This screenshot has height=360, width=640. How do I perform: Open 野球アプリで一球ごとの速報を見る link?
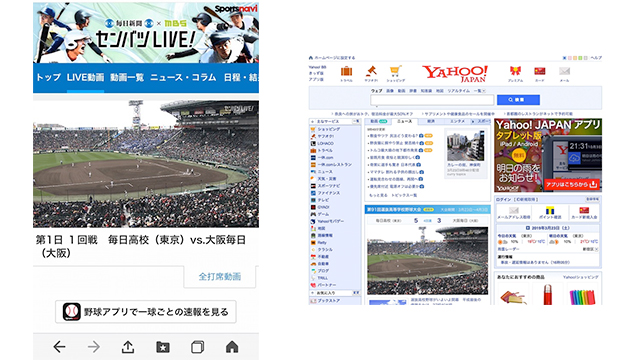[x=146, y=312]
